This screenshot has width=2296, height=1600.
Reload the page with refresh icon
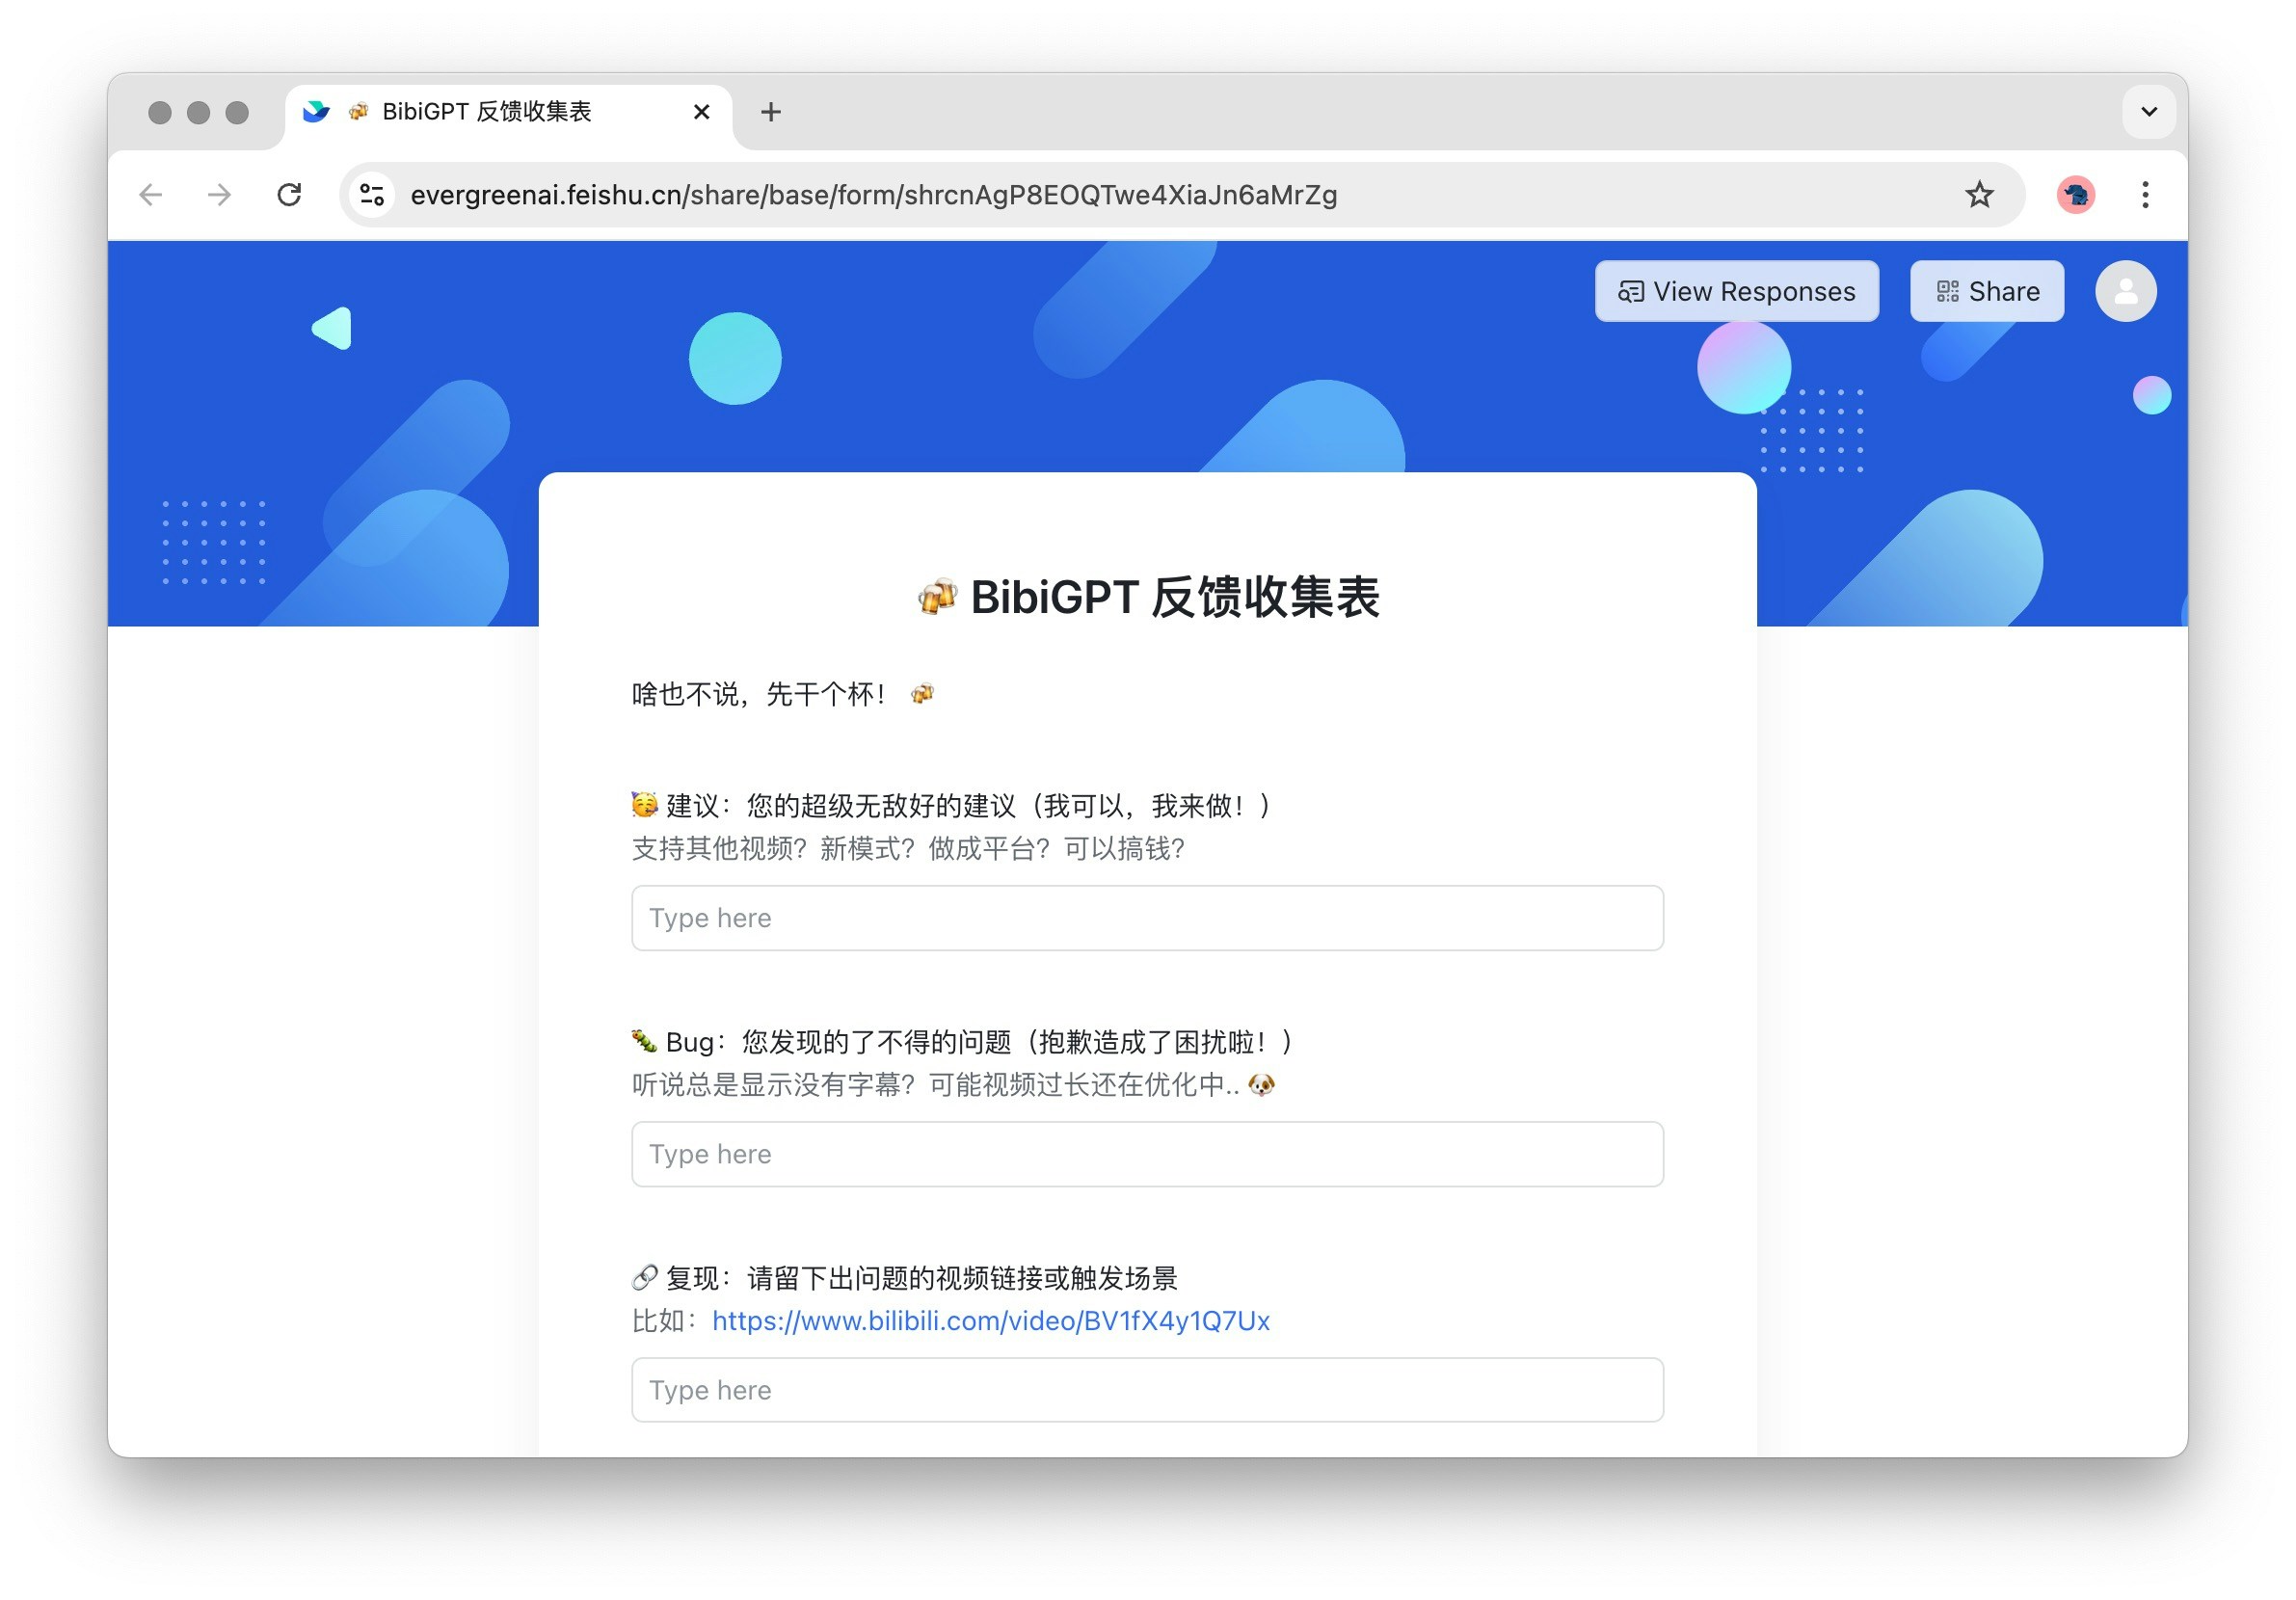289,195
